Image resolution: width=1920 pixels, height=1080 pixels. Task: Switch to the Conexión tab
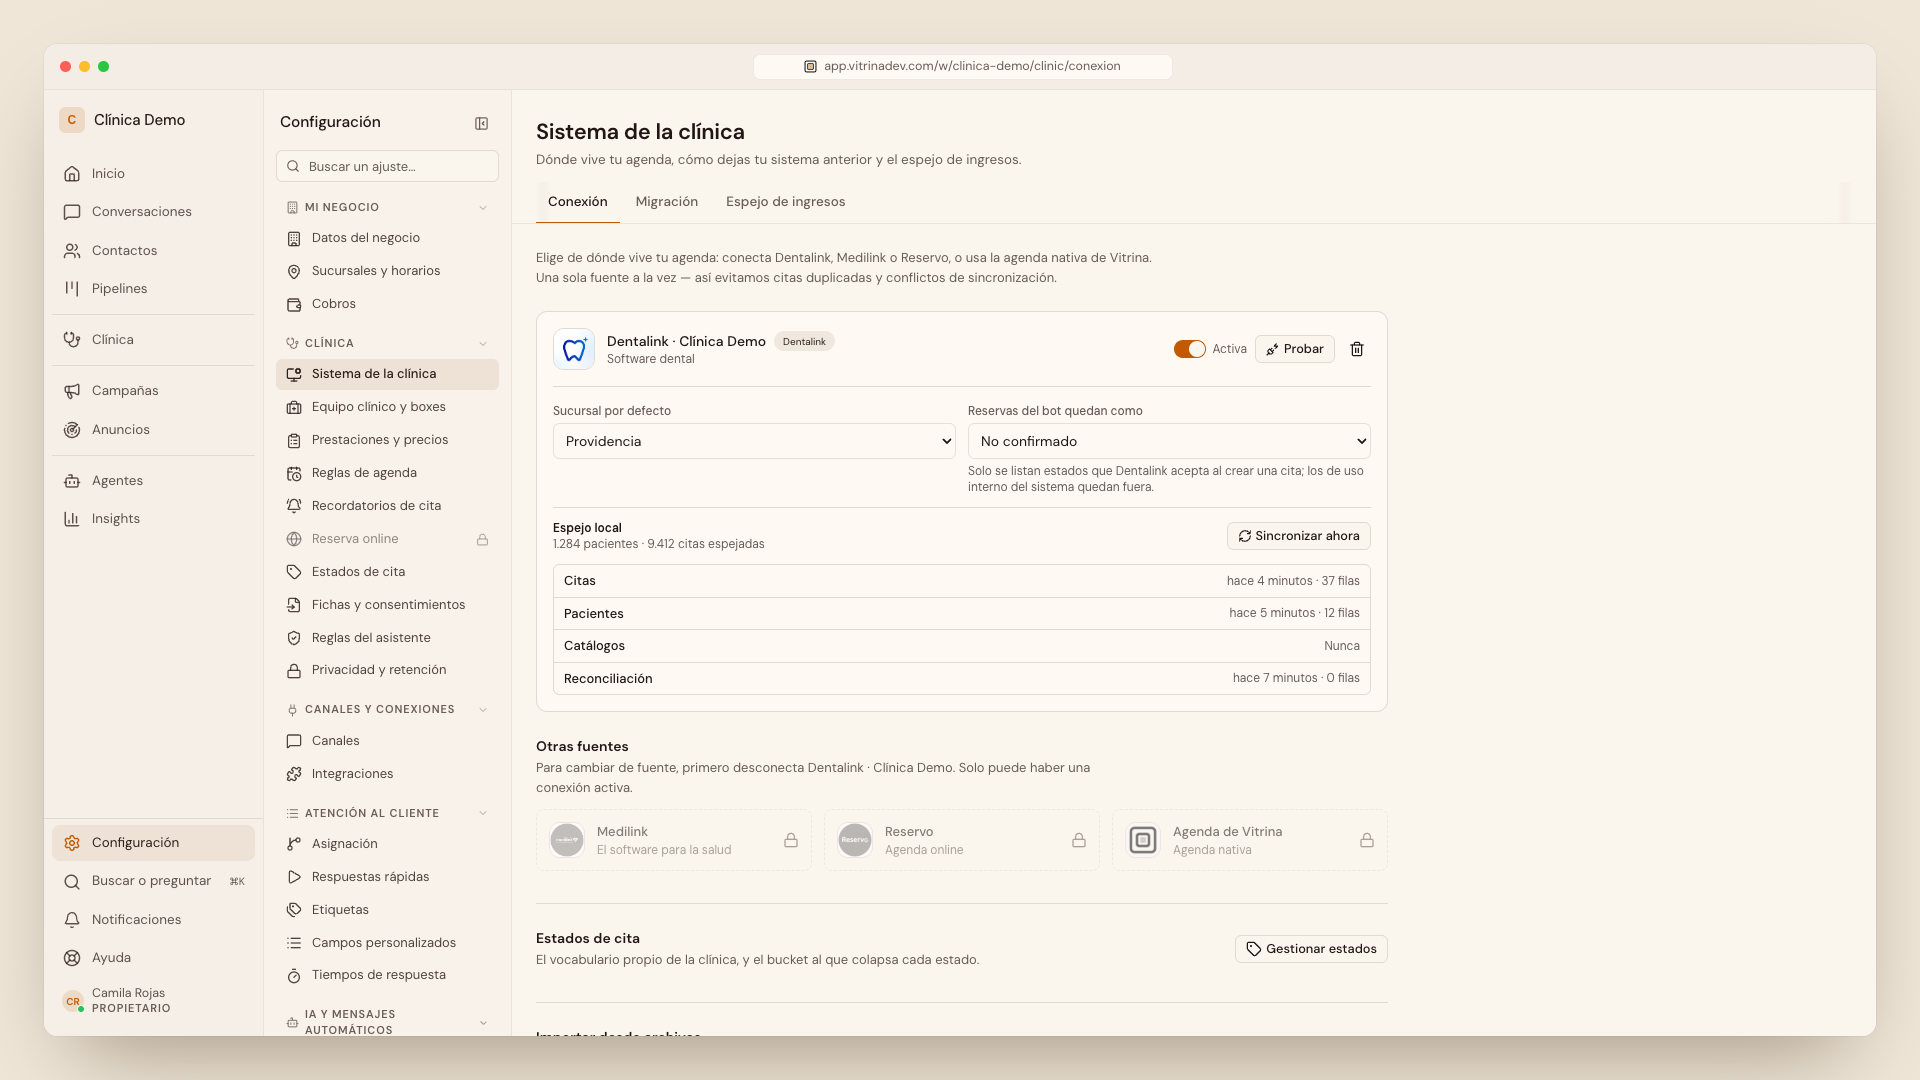pyautogui.click(x=578, y=202)
